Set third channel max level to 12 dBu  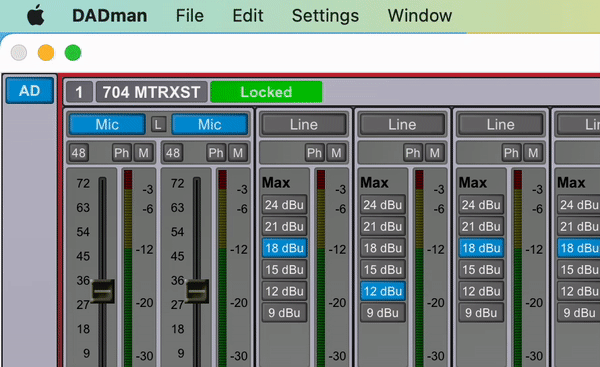click(284, 291)
